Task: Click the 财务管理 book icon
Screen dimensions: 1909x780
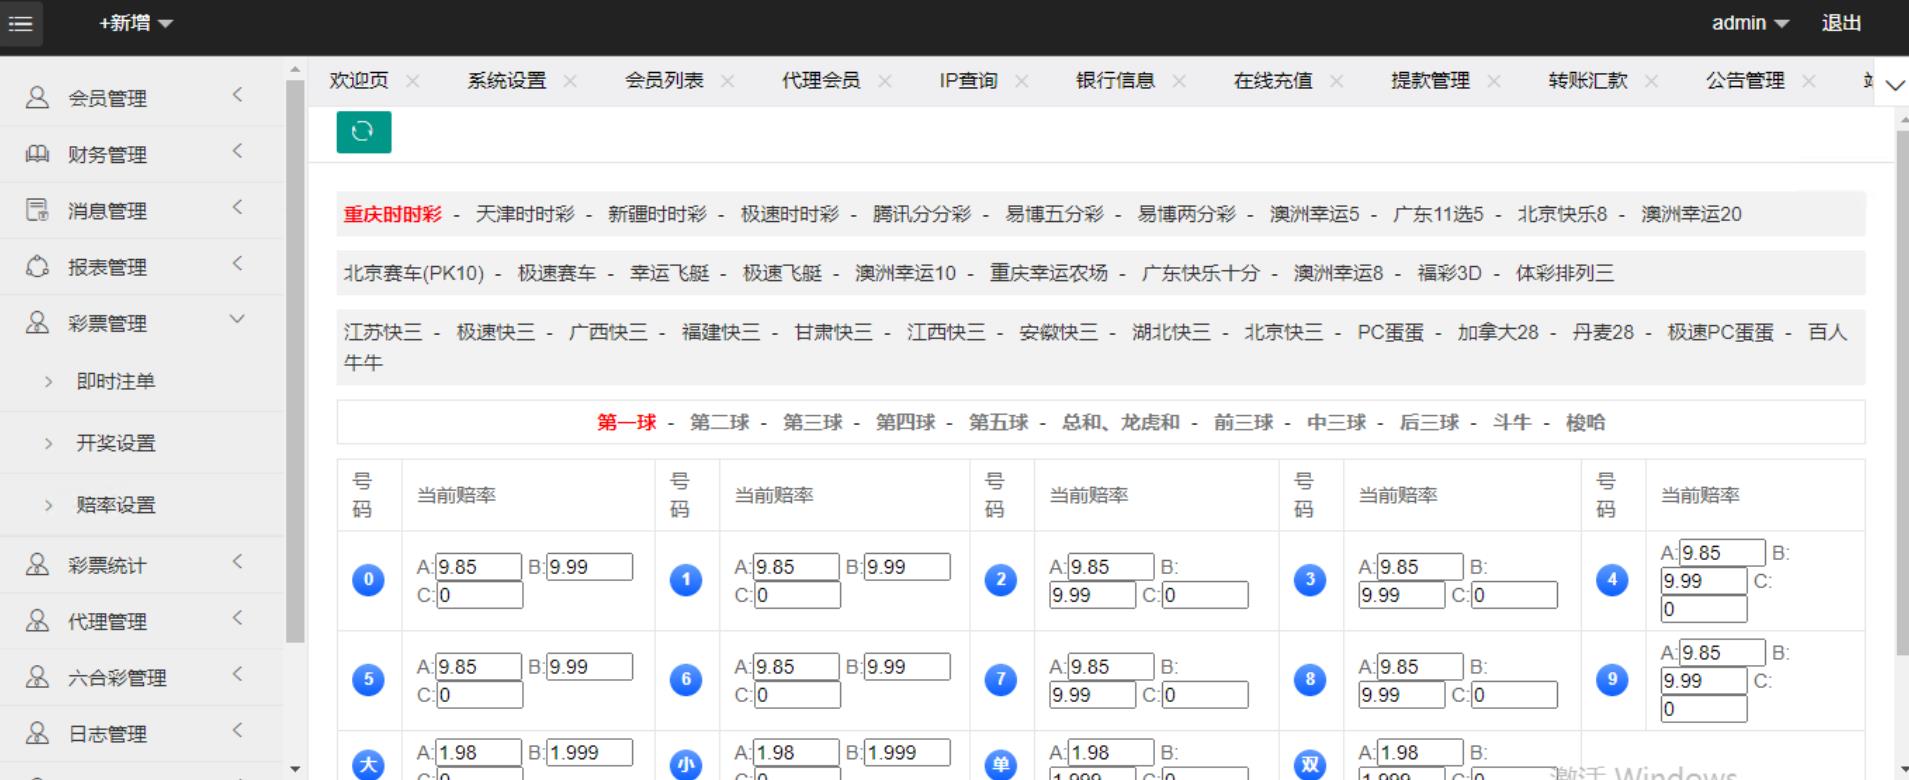Action: pyautogui.click(x=37, y=154)
